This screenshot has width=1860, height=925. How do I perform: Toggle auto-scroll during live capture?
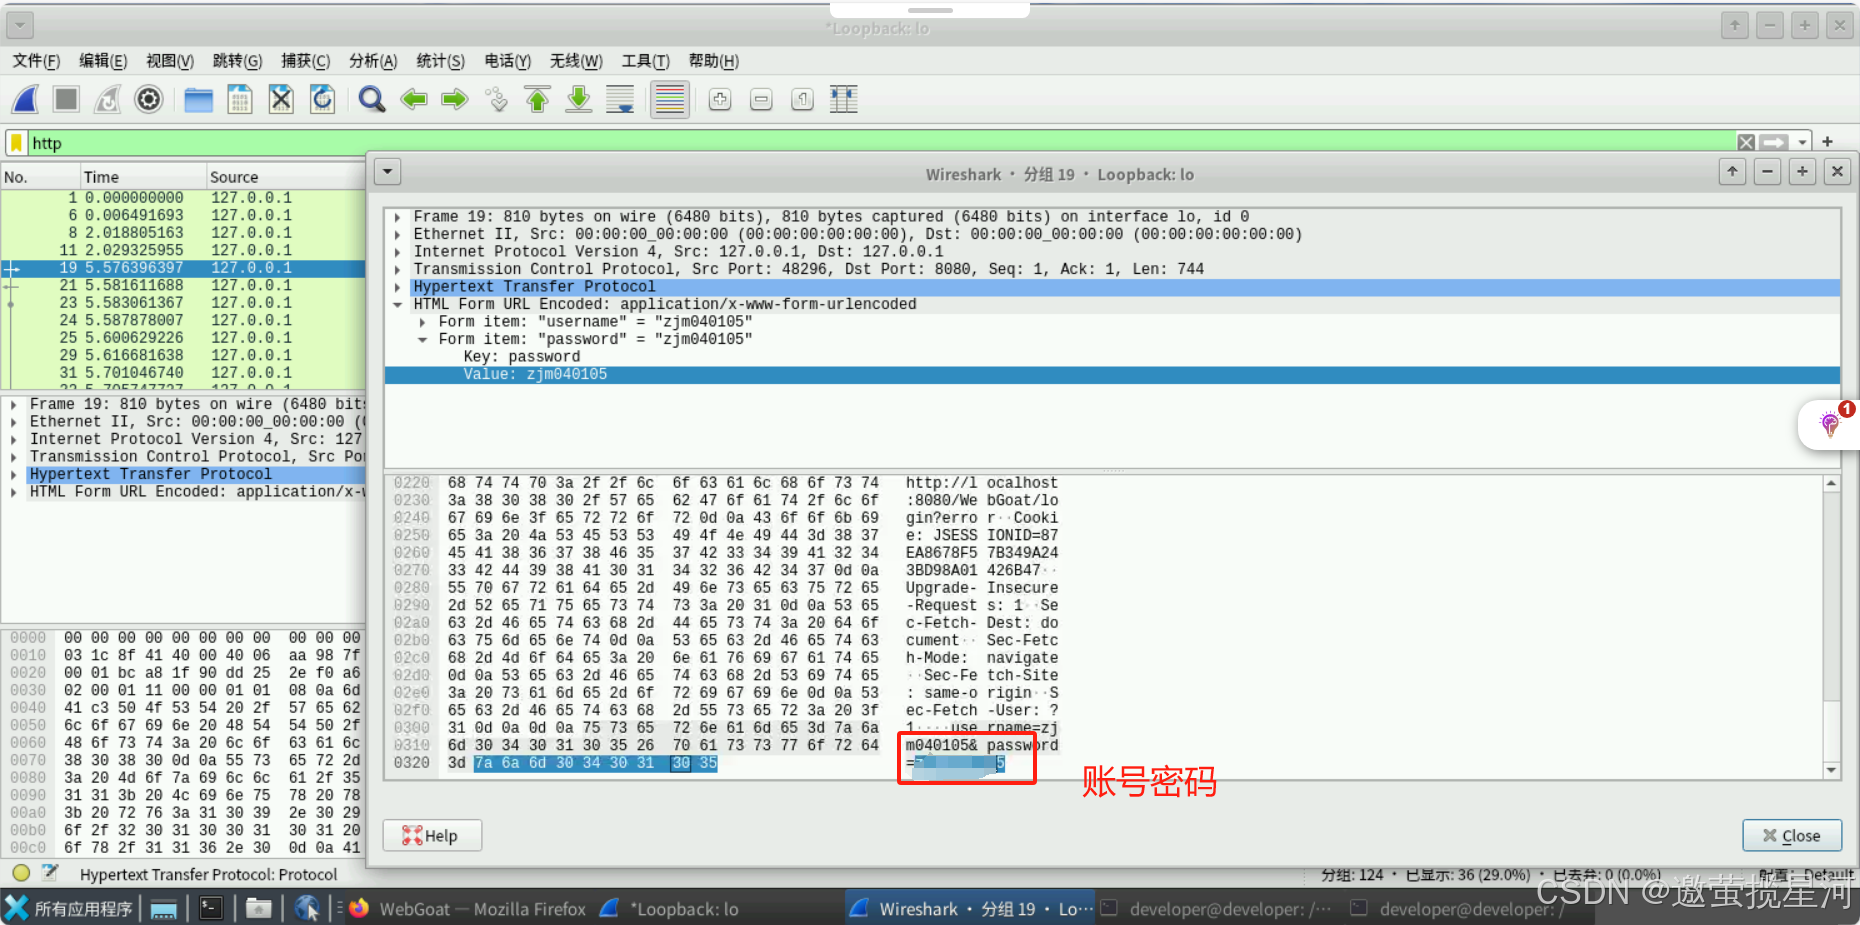pos(619,99)
